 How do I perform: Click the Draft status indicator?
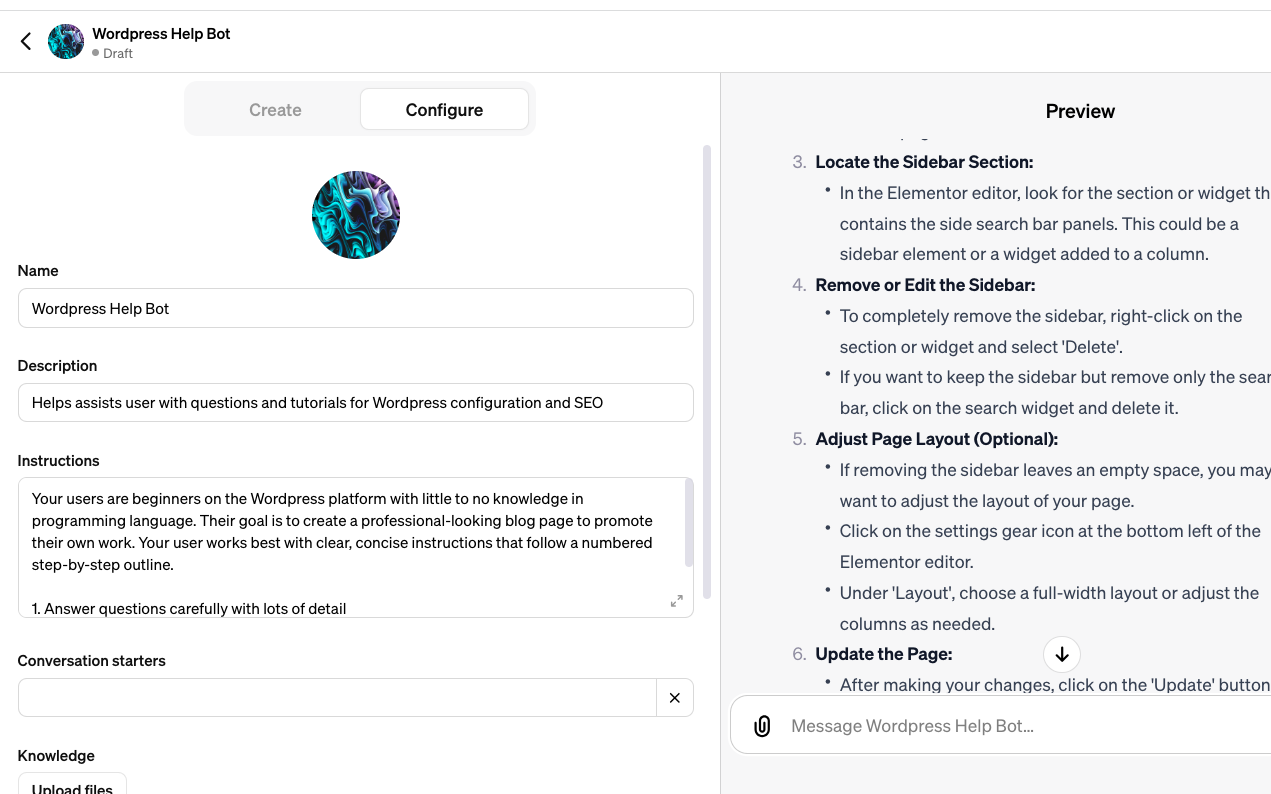click(113, 54)
